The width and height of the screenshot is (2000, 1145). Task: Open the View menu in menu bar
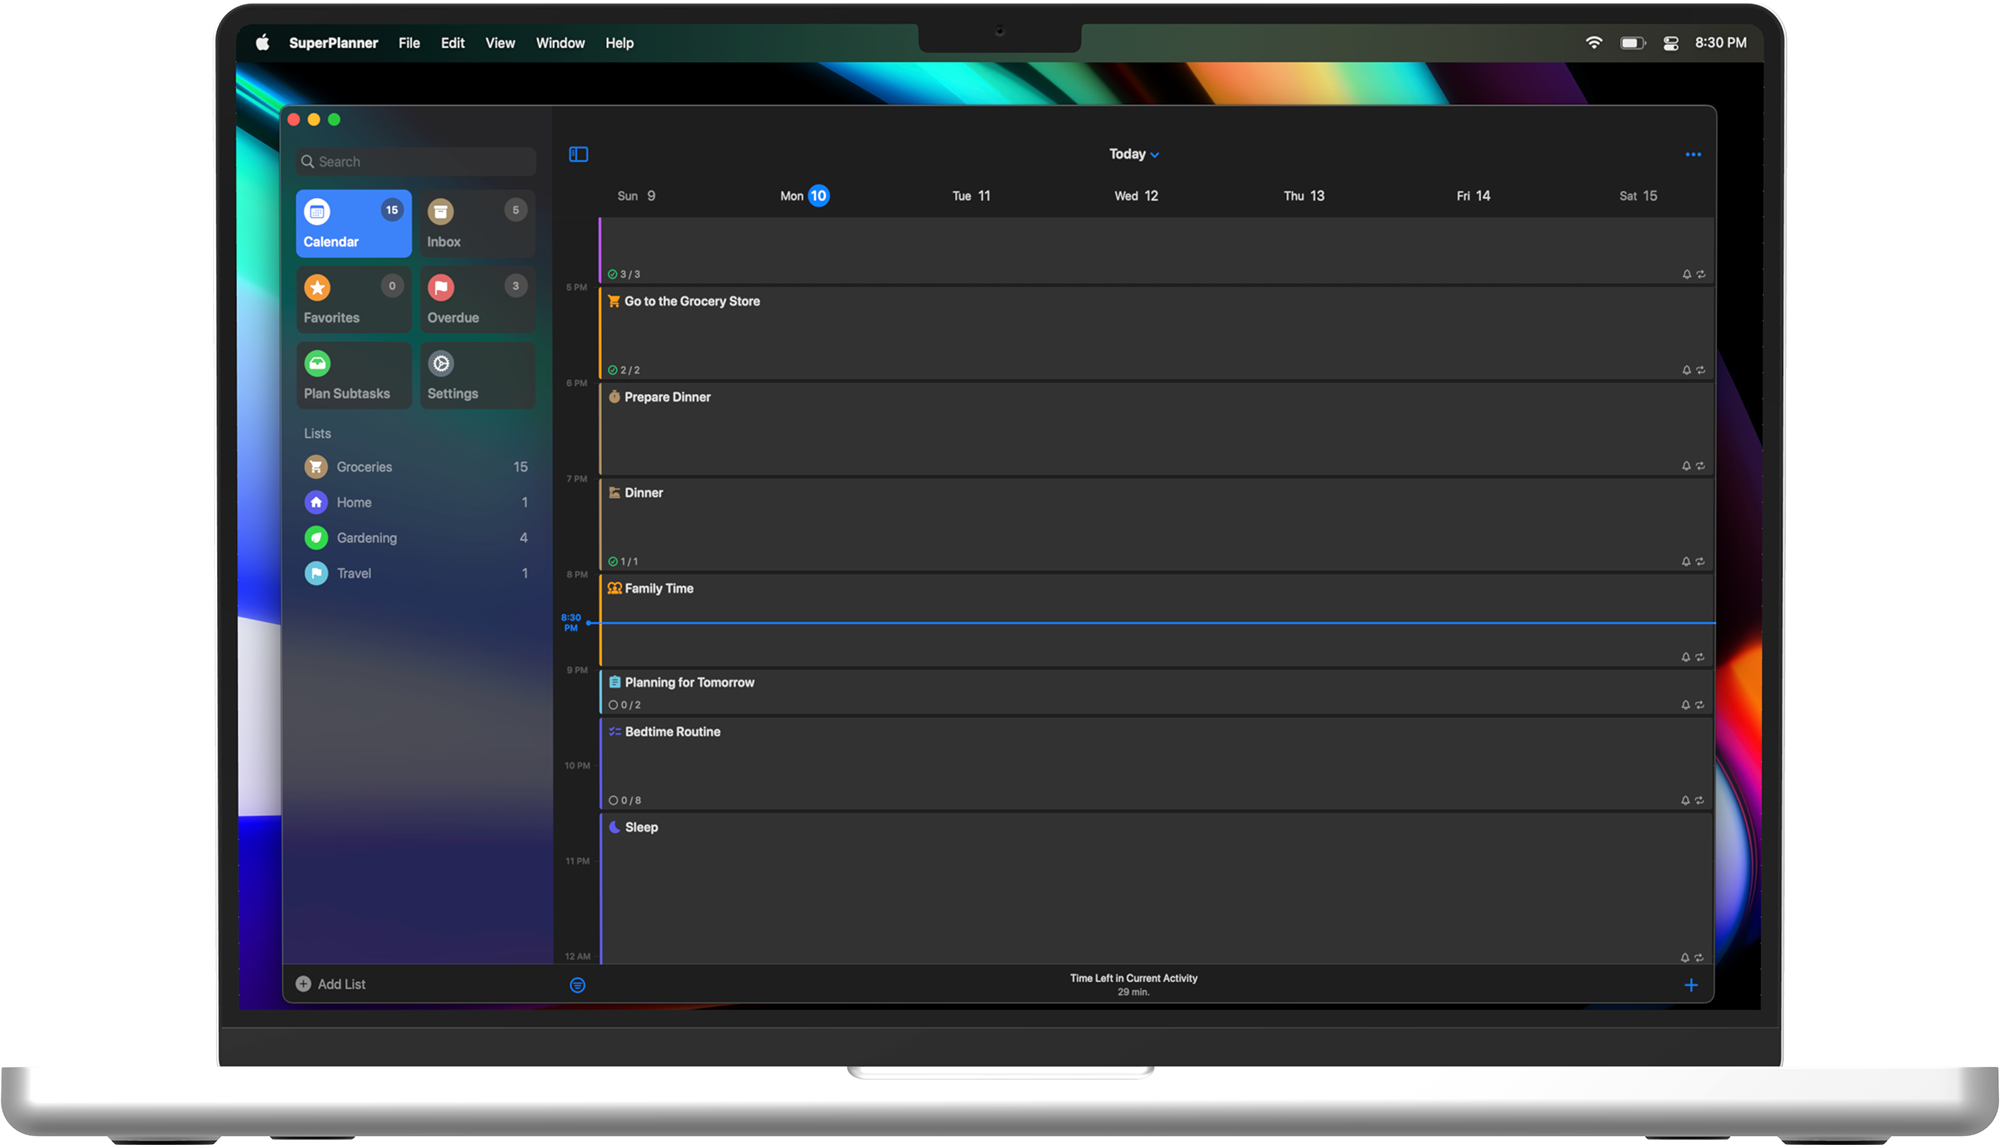(500, 43)
